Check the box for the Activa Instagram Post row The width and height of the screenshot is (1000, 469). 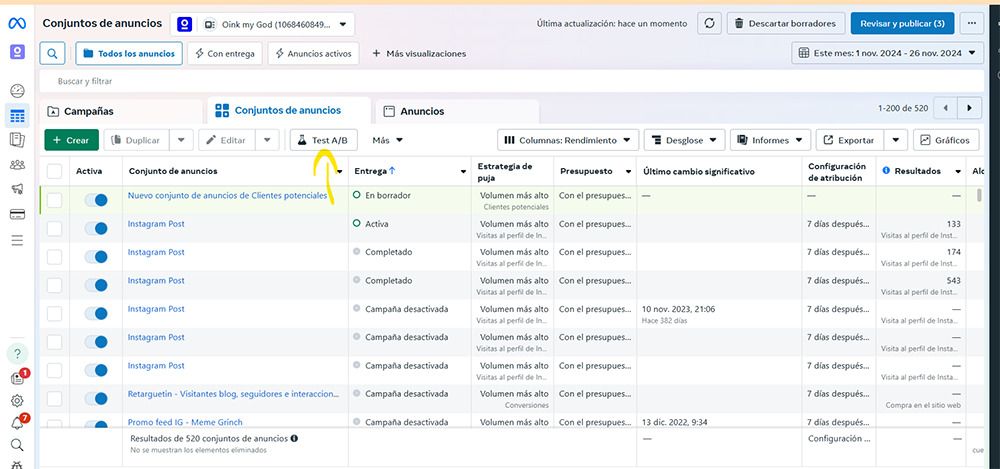point(54,228)
